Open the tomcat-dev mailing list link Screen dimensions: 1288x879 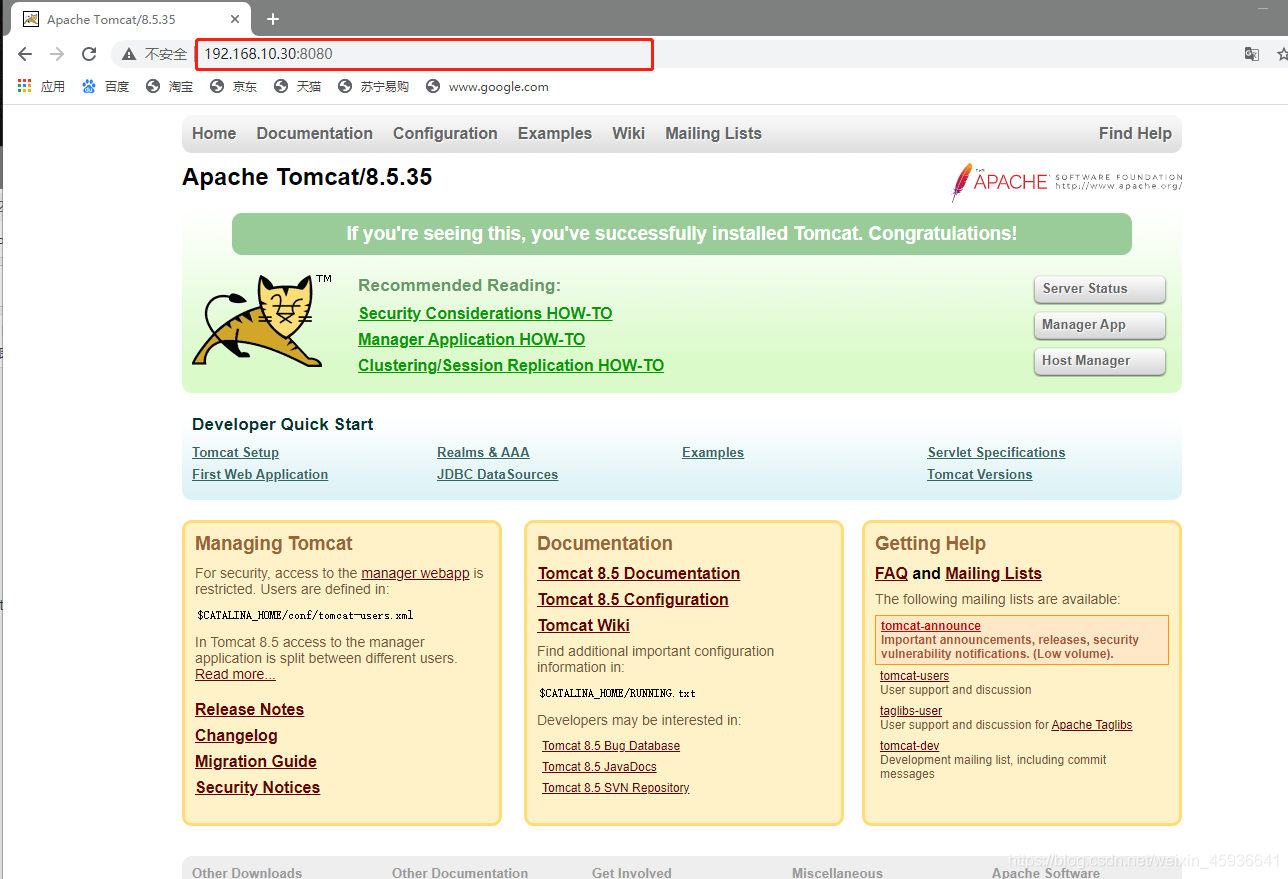point(909,746)
